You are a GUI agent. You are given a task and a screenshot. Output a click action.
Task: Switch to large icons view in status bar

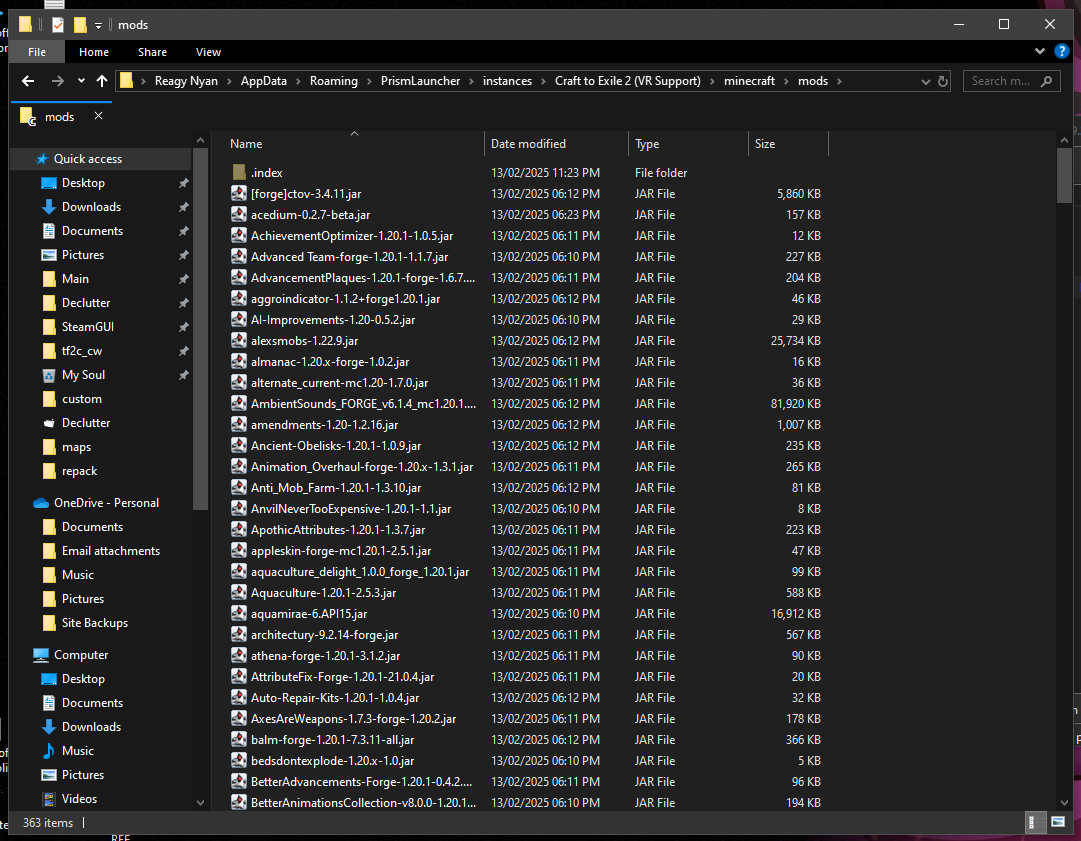1058,822
